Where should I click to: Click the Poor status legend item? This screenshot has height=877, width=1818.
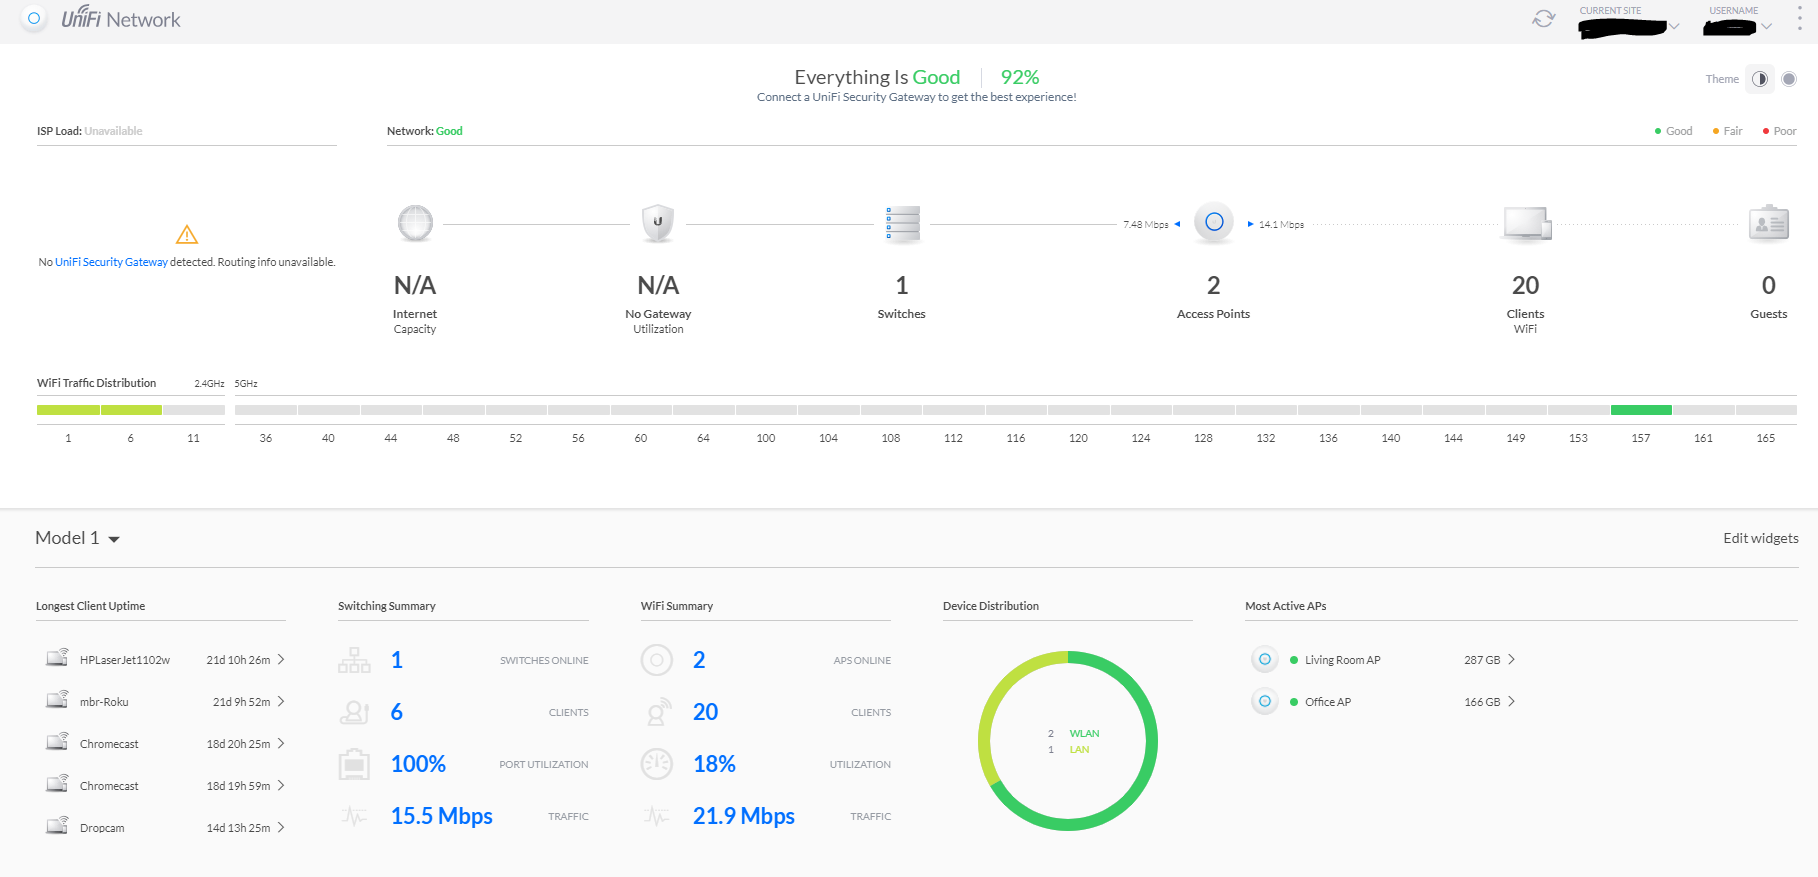pos(1779,131)
